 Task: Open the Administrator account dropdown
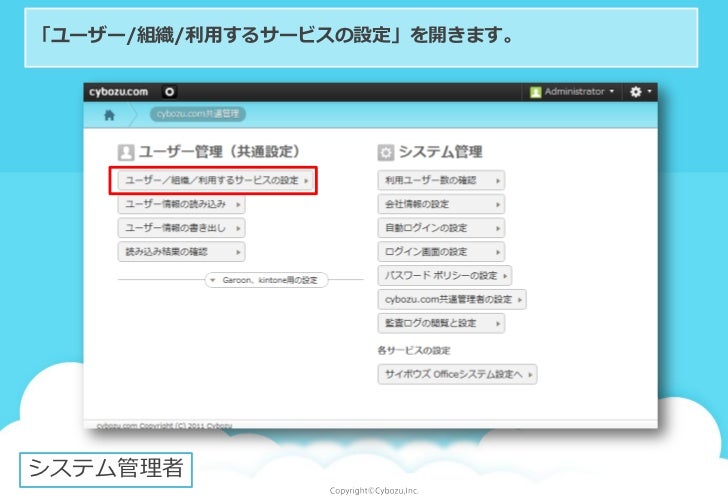pyautogui.click(x=572, y=92)
